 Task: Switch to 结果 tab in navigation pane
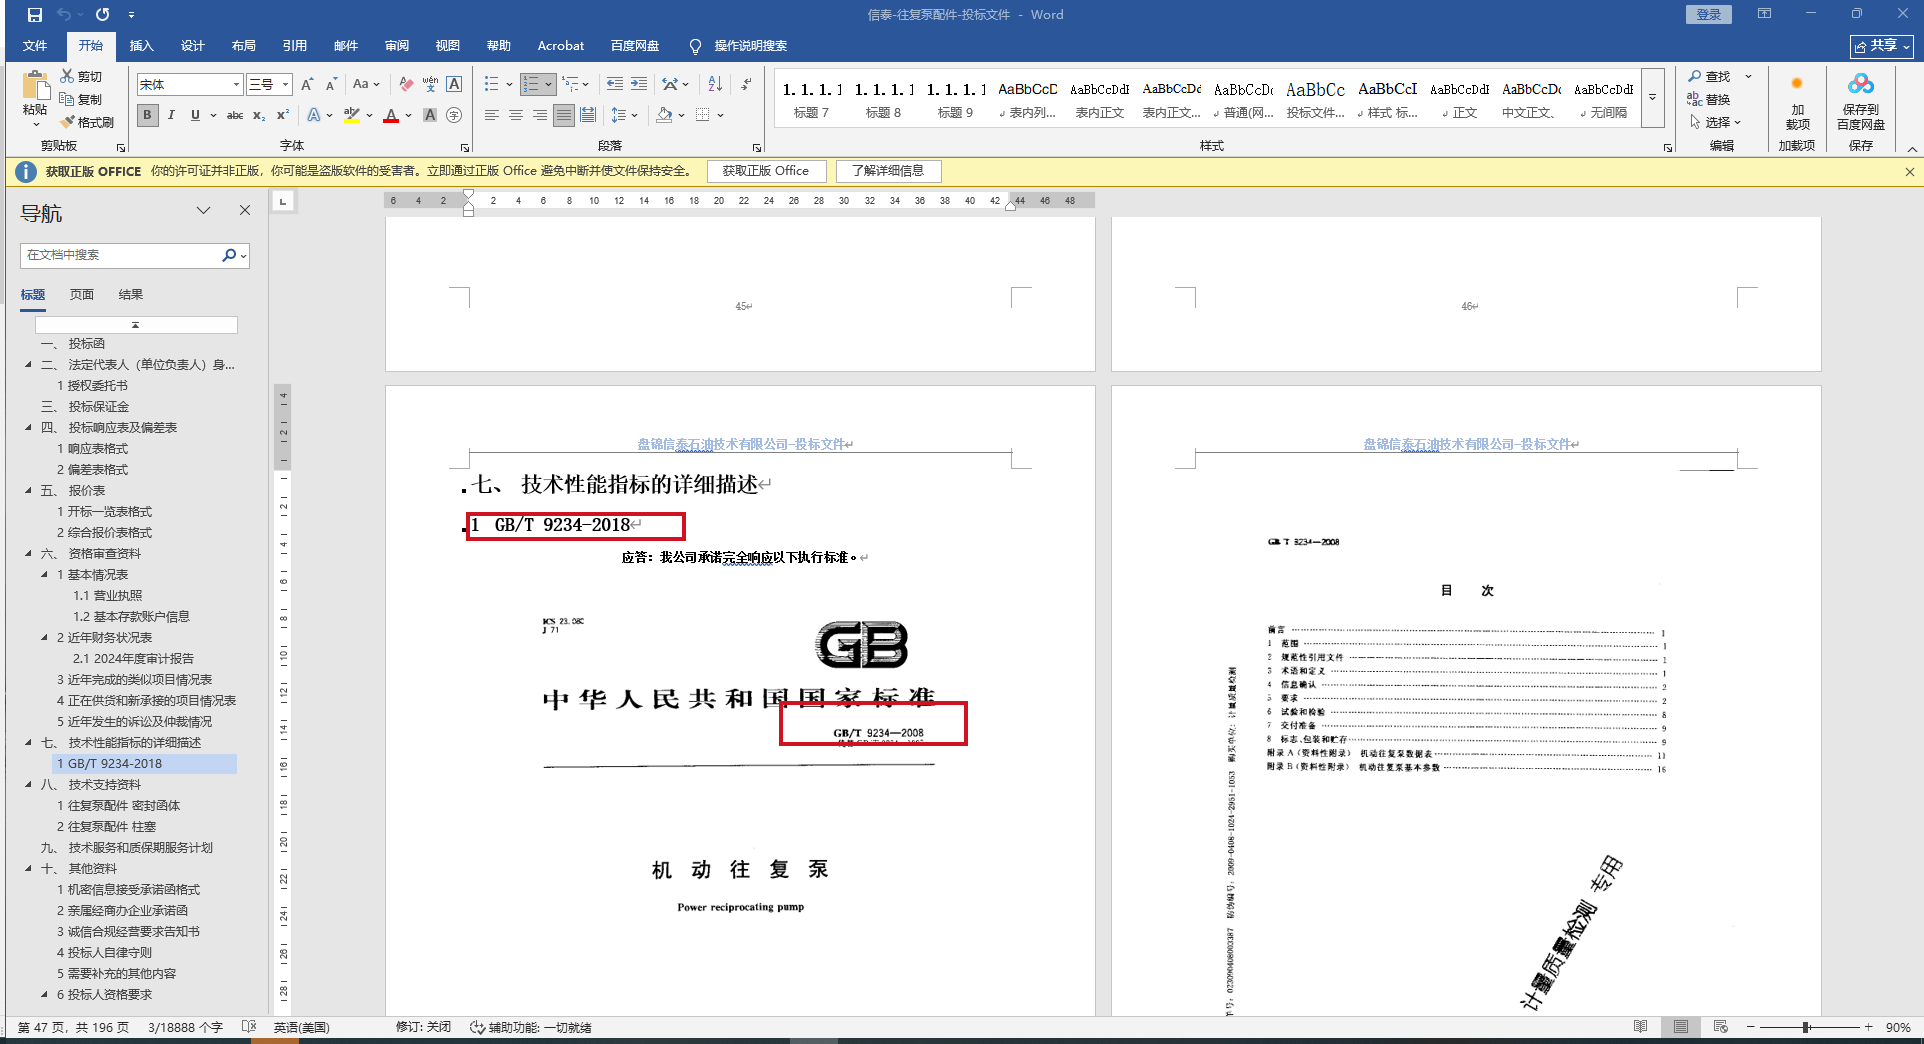click(x=131, y=295)
